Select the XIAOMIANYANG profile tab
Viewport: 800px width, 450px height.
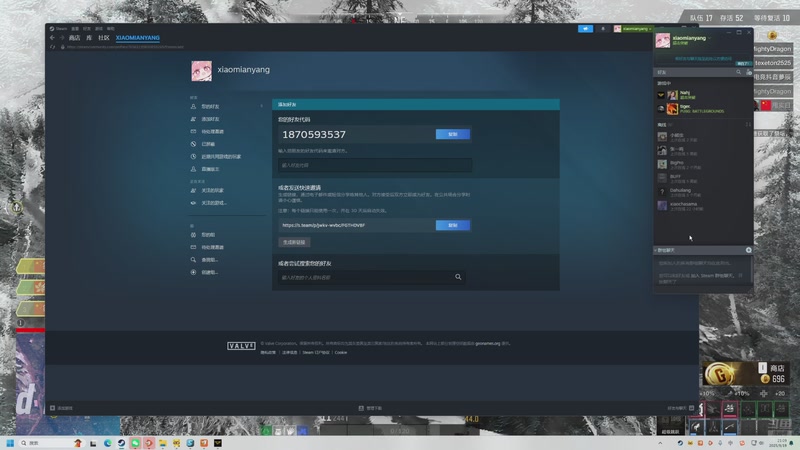[x=137, y=38]
